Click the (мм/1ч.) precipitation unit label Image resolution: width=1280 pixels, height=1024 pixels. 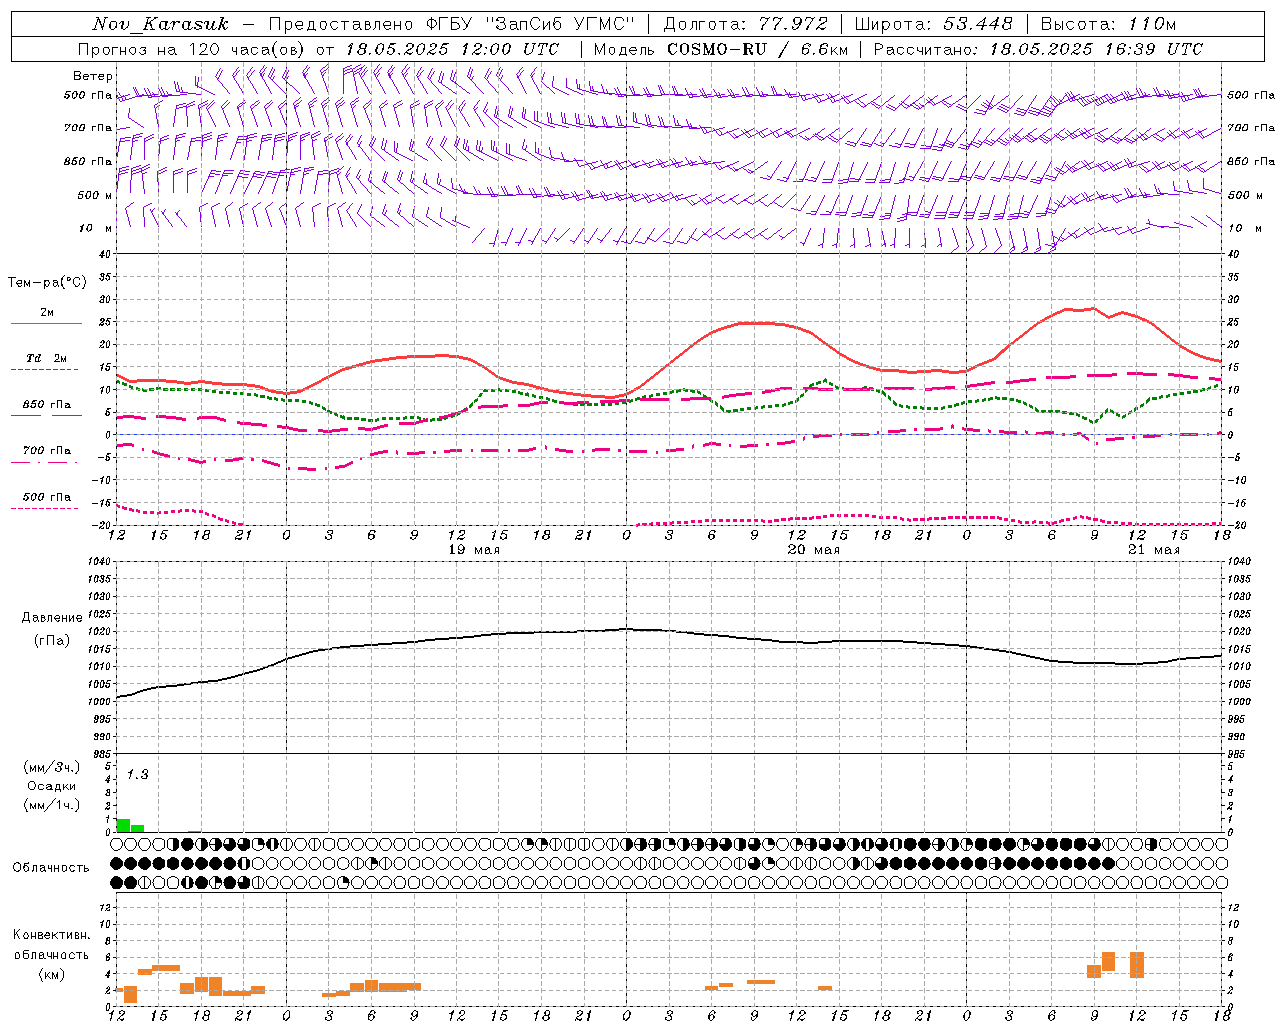pos(52,805)
